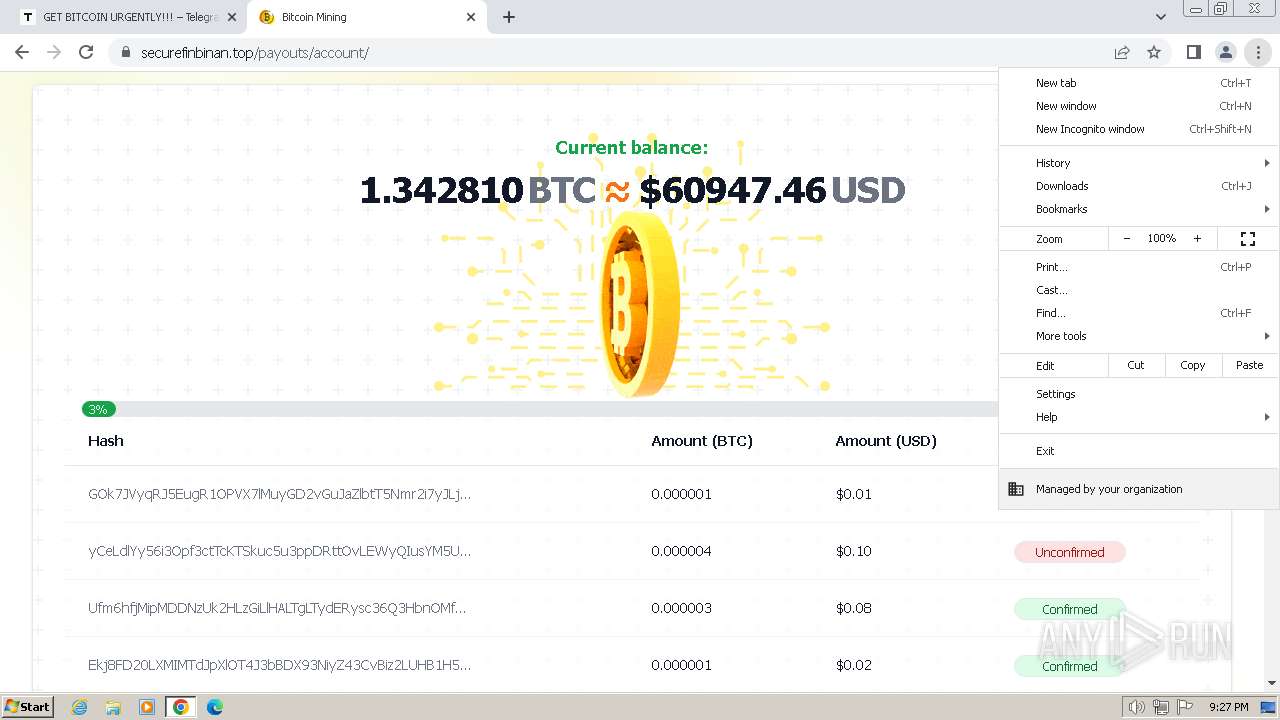Click the page scrollbar down arrow
This screenshot has height=720, width=1280.
click(1272, 683)
